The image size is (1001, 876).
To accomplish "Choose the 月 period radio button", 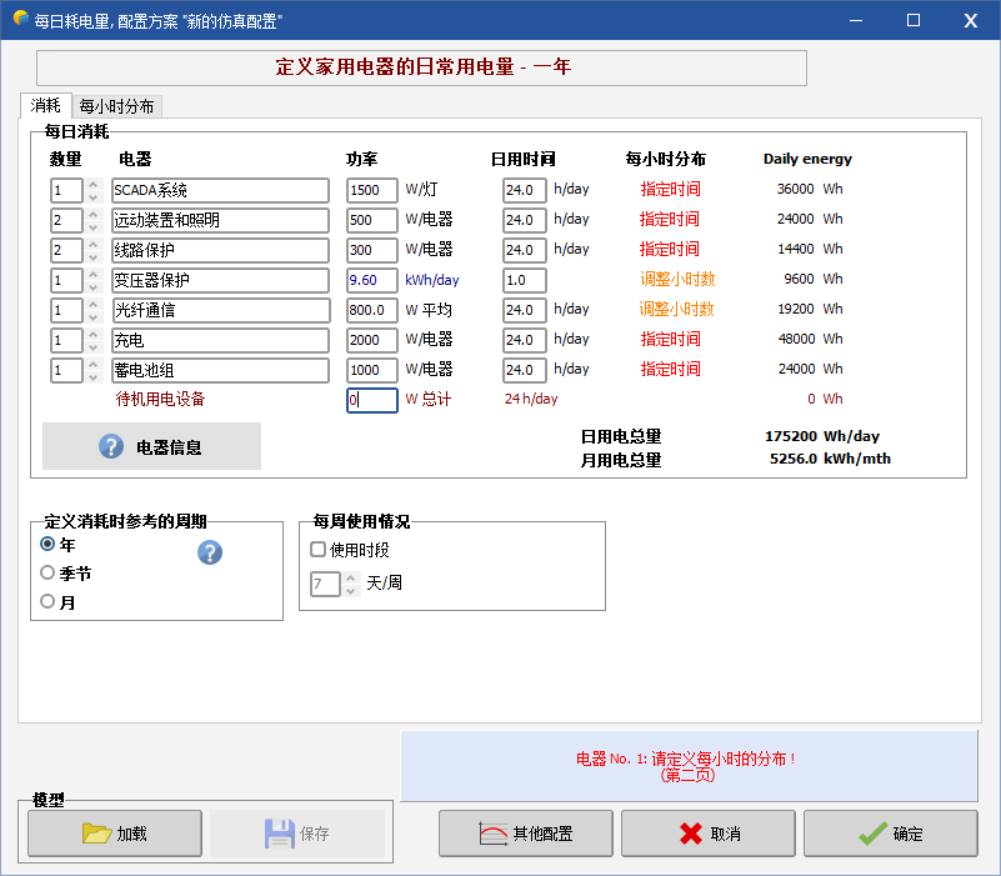I will click(47, 602).
